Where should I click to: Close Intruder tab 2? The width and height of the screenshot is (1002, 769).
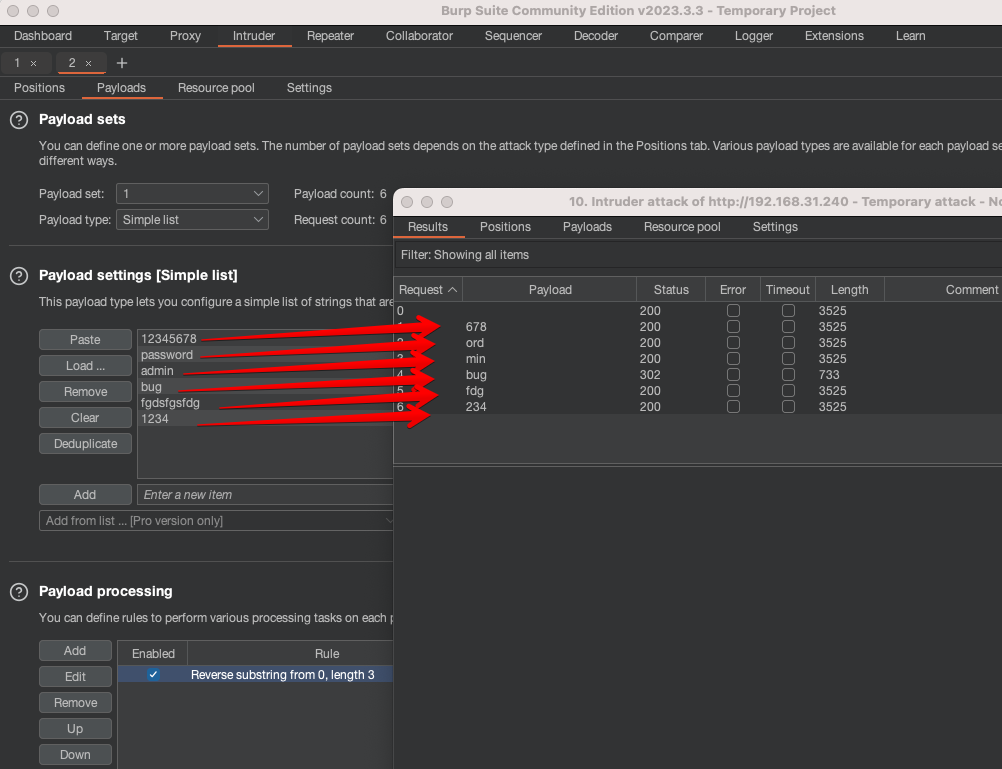[x=89, y=63]
